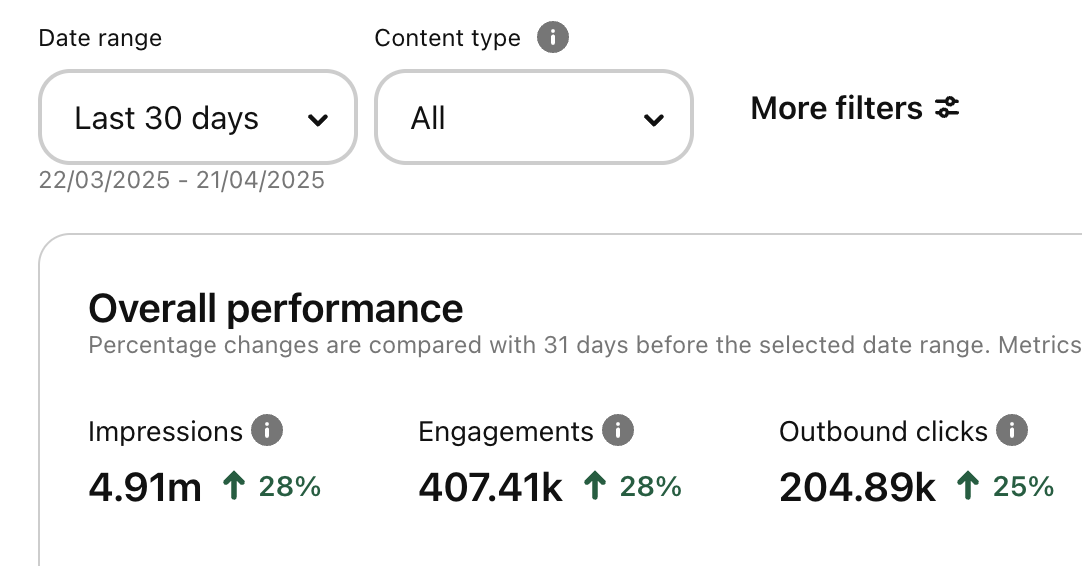This screenshot has width=1082, height=566.
Task: Click the green up arrow beside Engagements 28%
Action: pyautogui.click(x=594, y=485)
